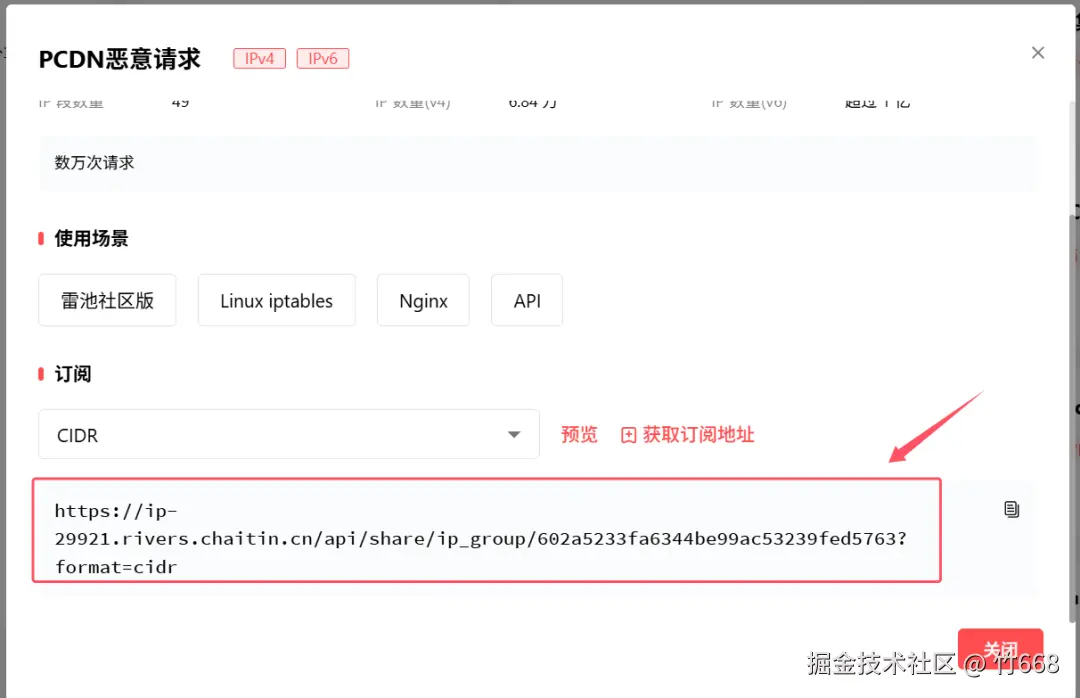
Task: Click the 使用场景 section heading
Action: click(94, 238)
